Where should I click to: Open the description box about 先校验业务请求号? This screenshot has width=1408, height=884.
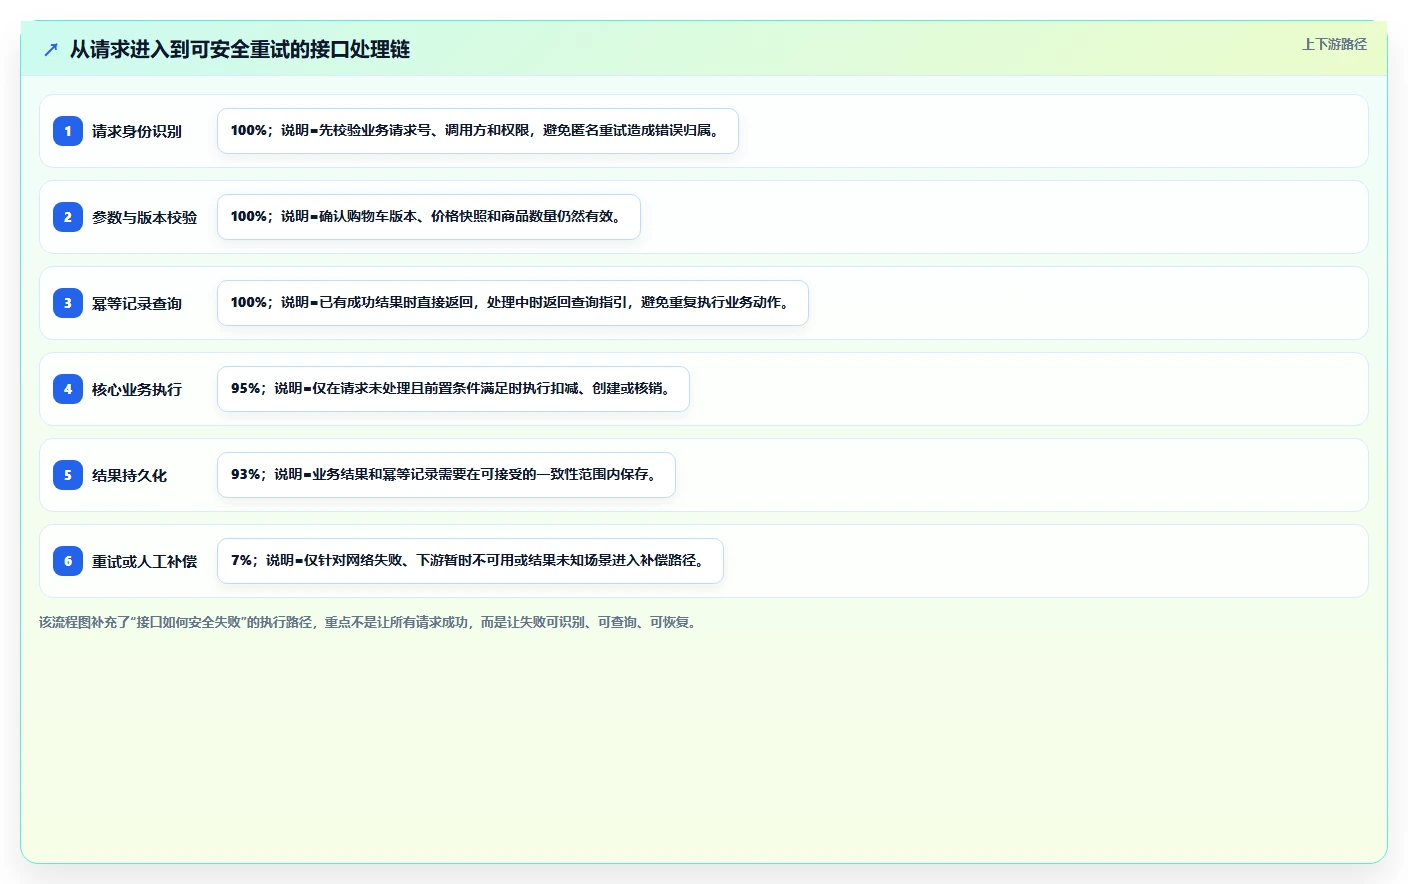pyautogui.click(x=478, y=131)
